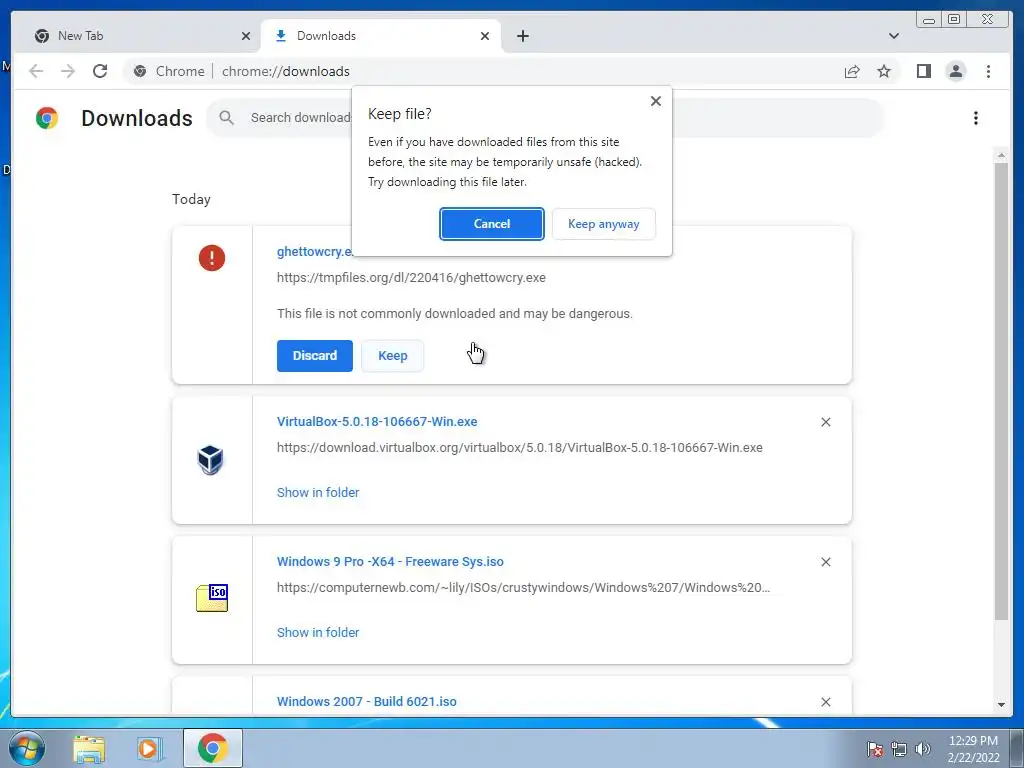Viewport: 1024px width, 768px height.
Task: Remove VirtualBox download from list
Action: pos(825,423)
